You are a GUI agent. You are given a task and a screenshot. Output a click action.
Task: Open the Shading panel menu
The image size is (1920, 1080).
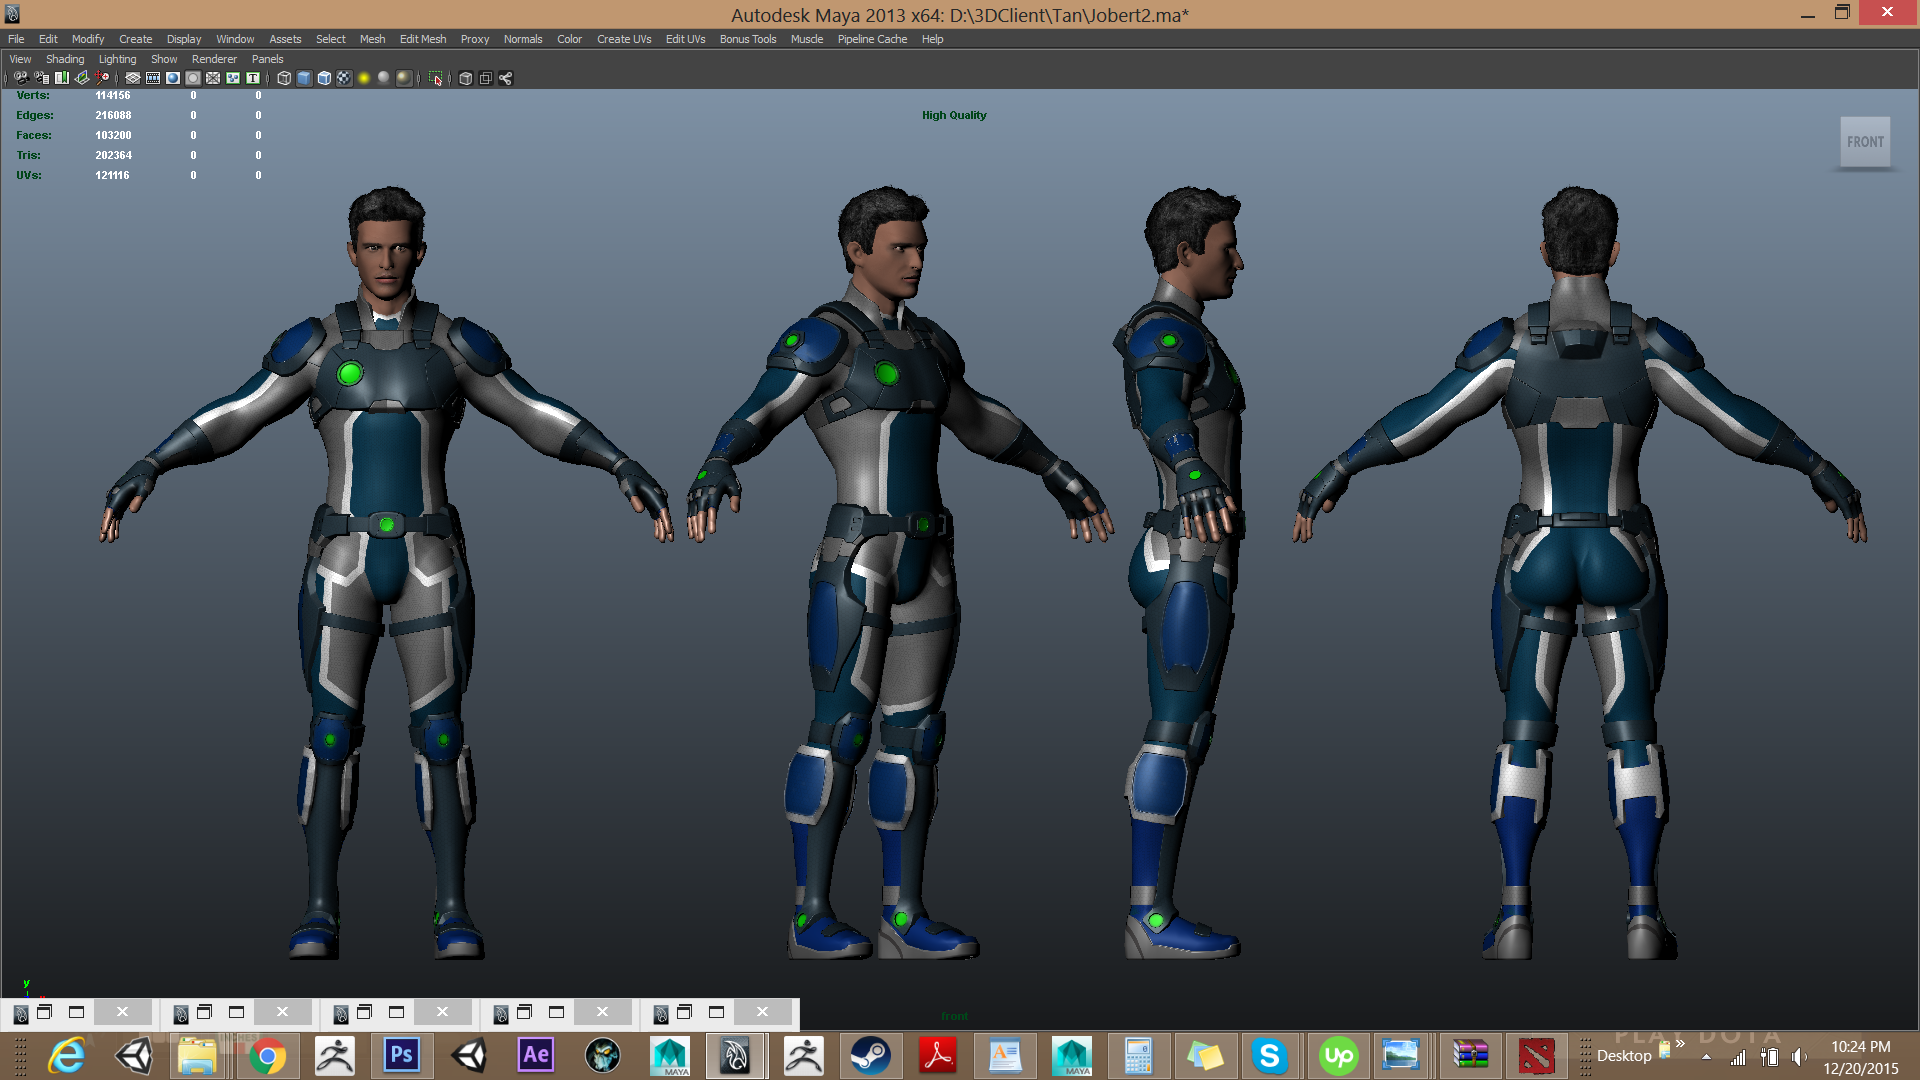(x=65, y=59)
